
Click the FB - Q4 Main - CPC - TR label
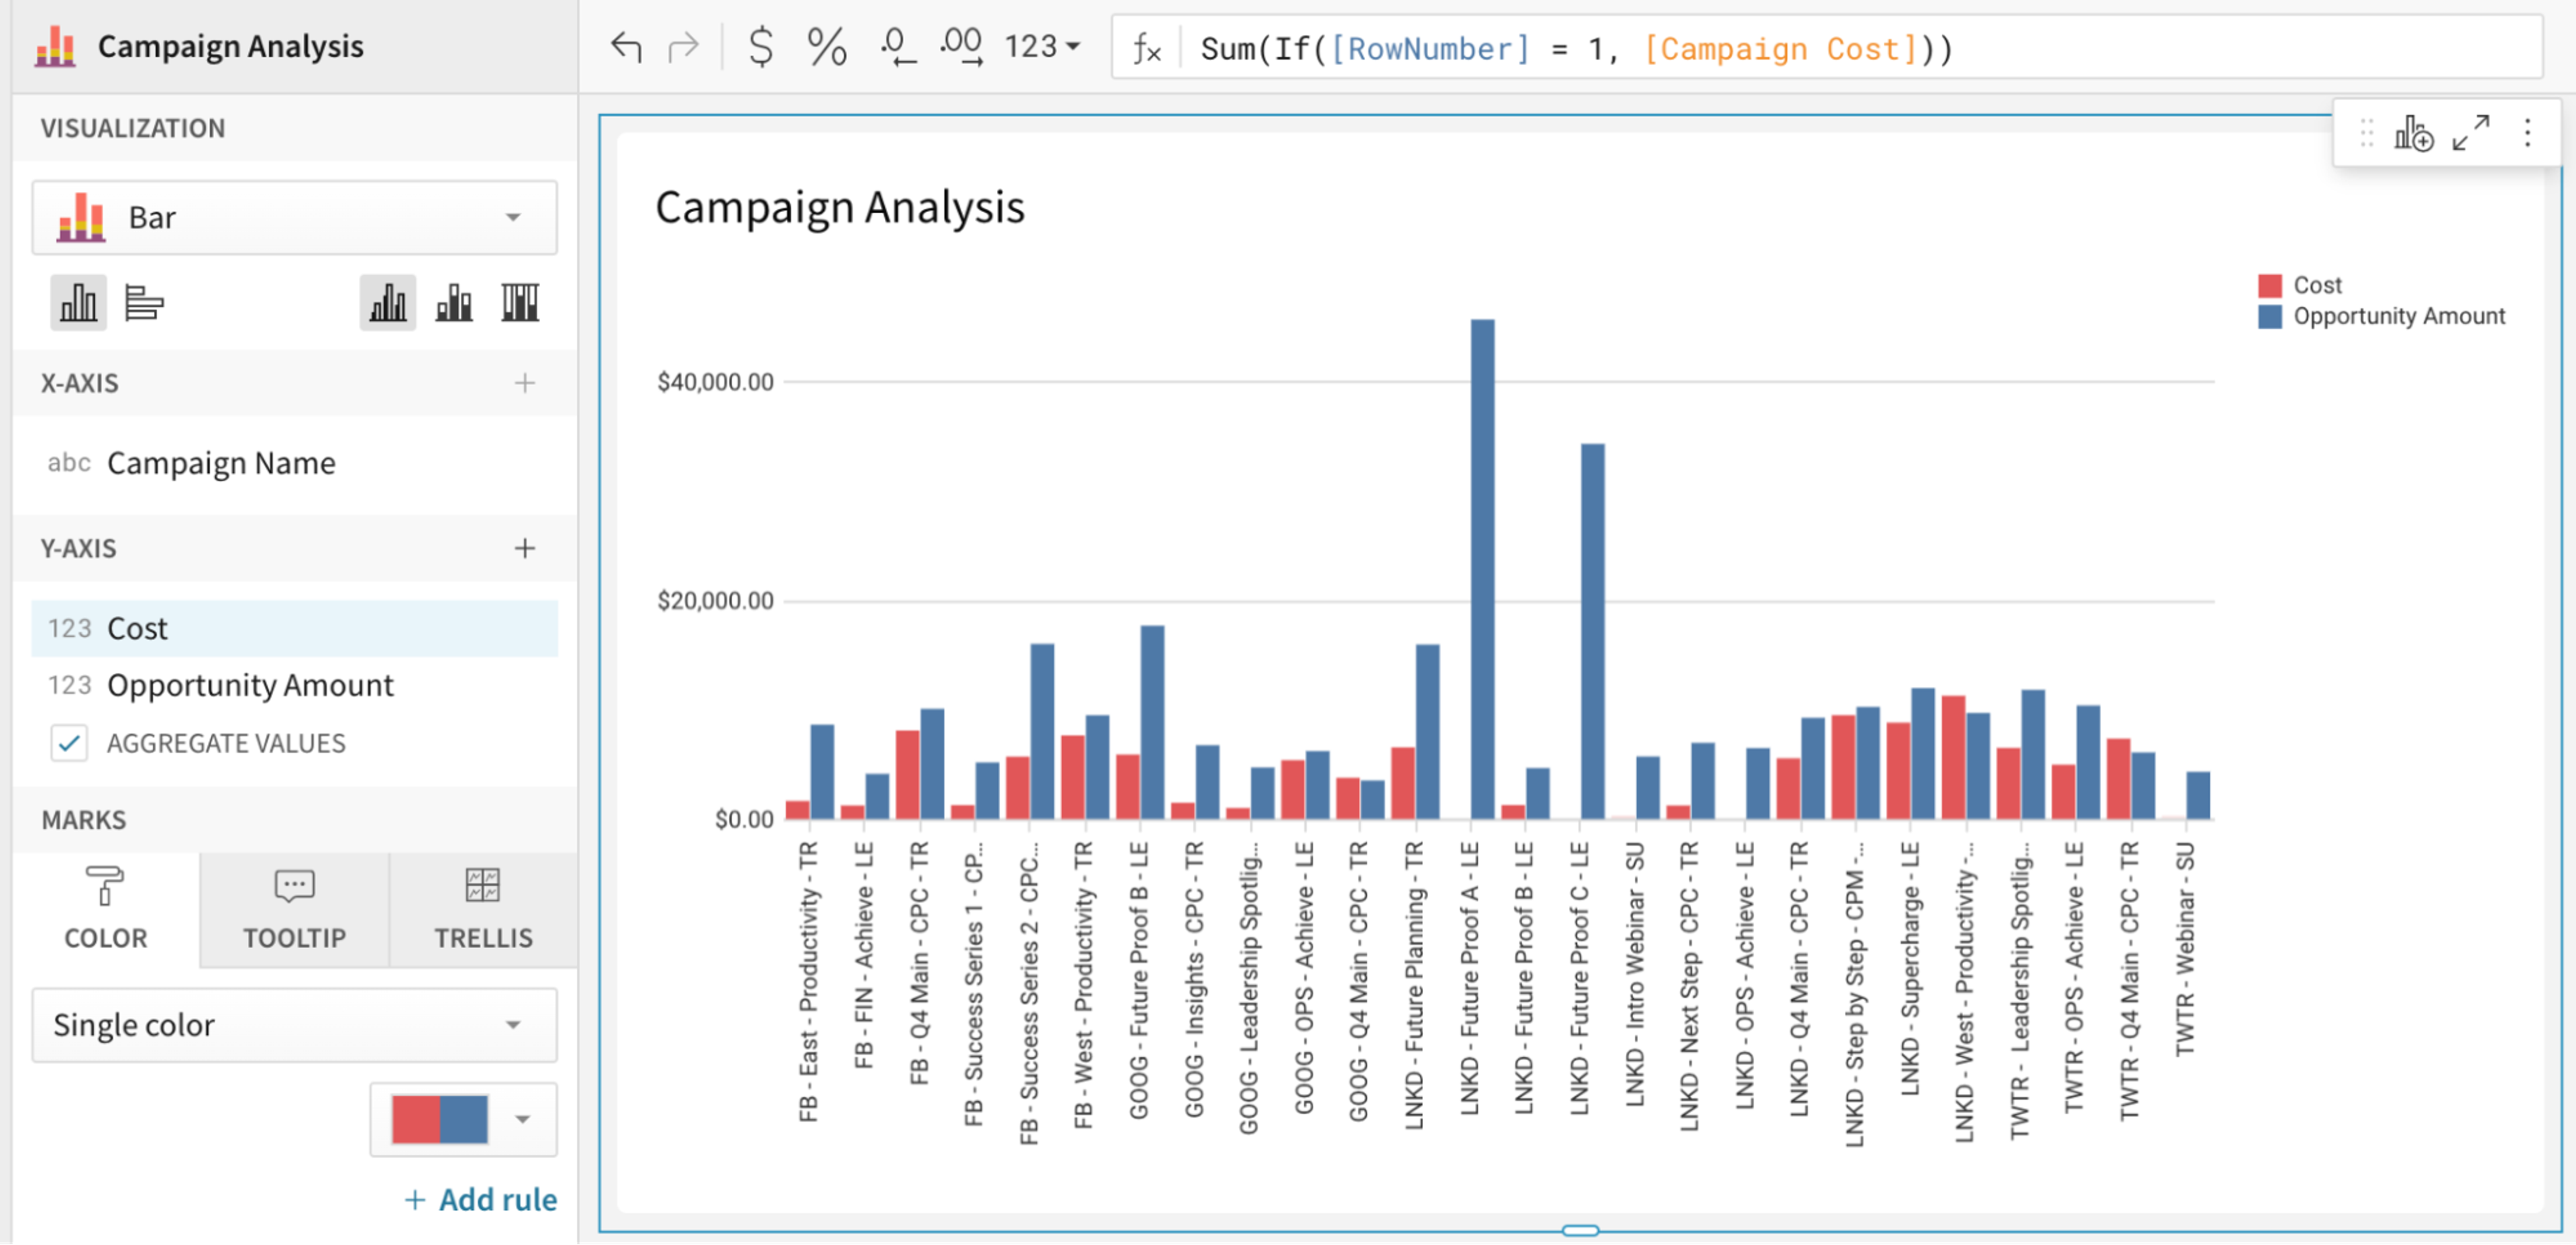point(919,962)
